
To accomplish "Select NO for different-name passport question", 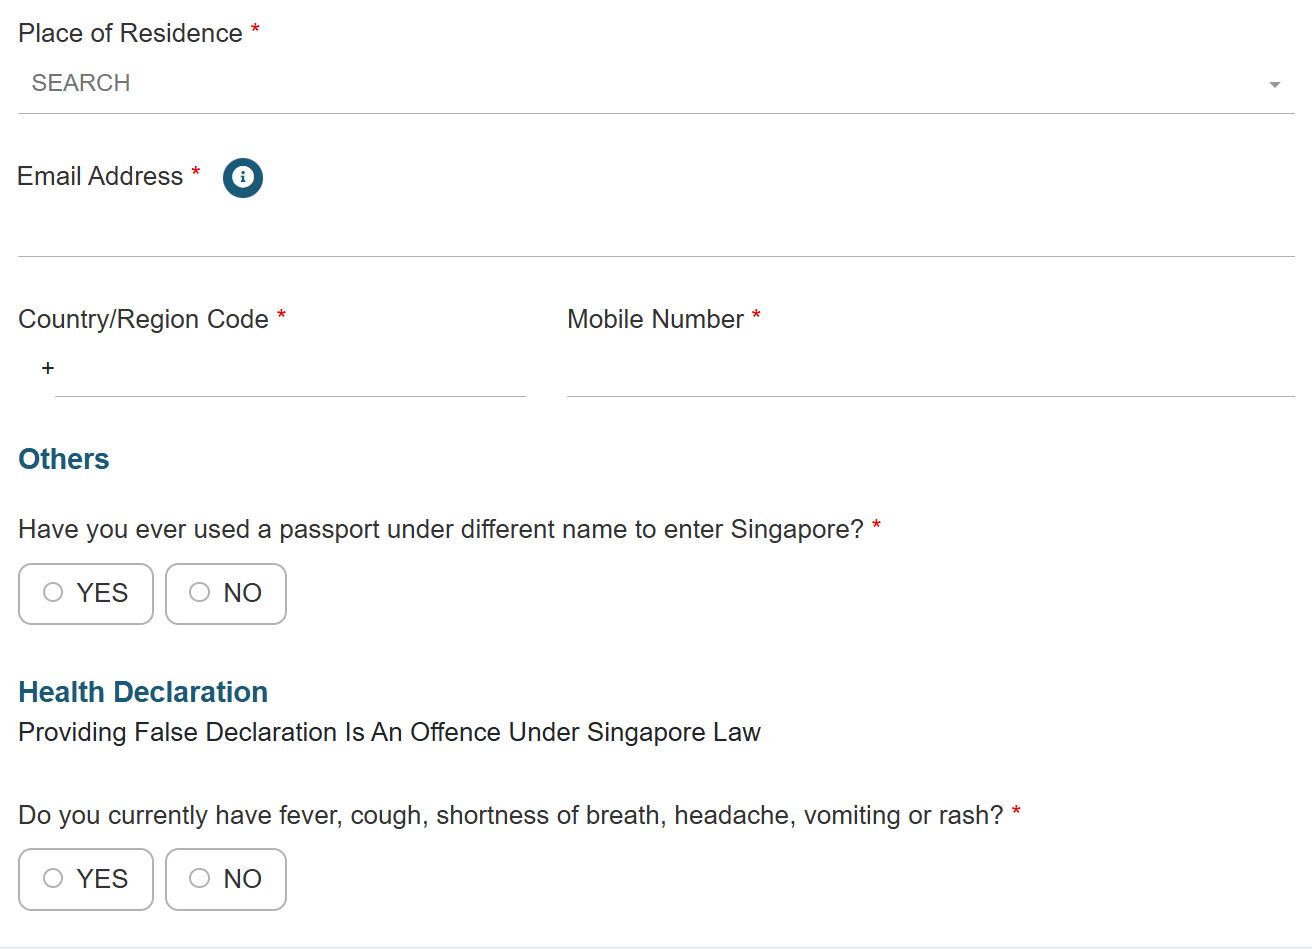I will [226, 594].
